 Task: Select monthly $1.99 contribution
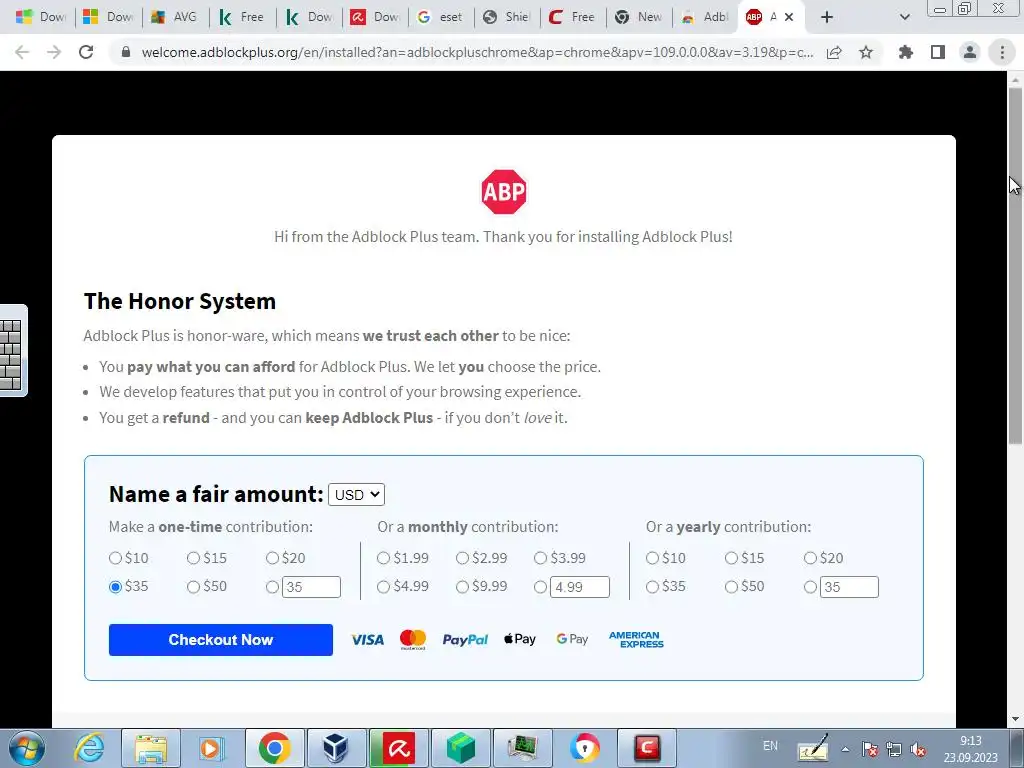point(383,558)
